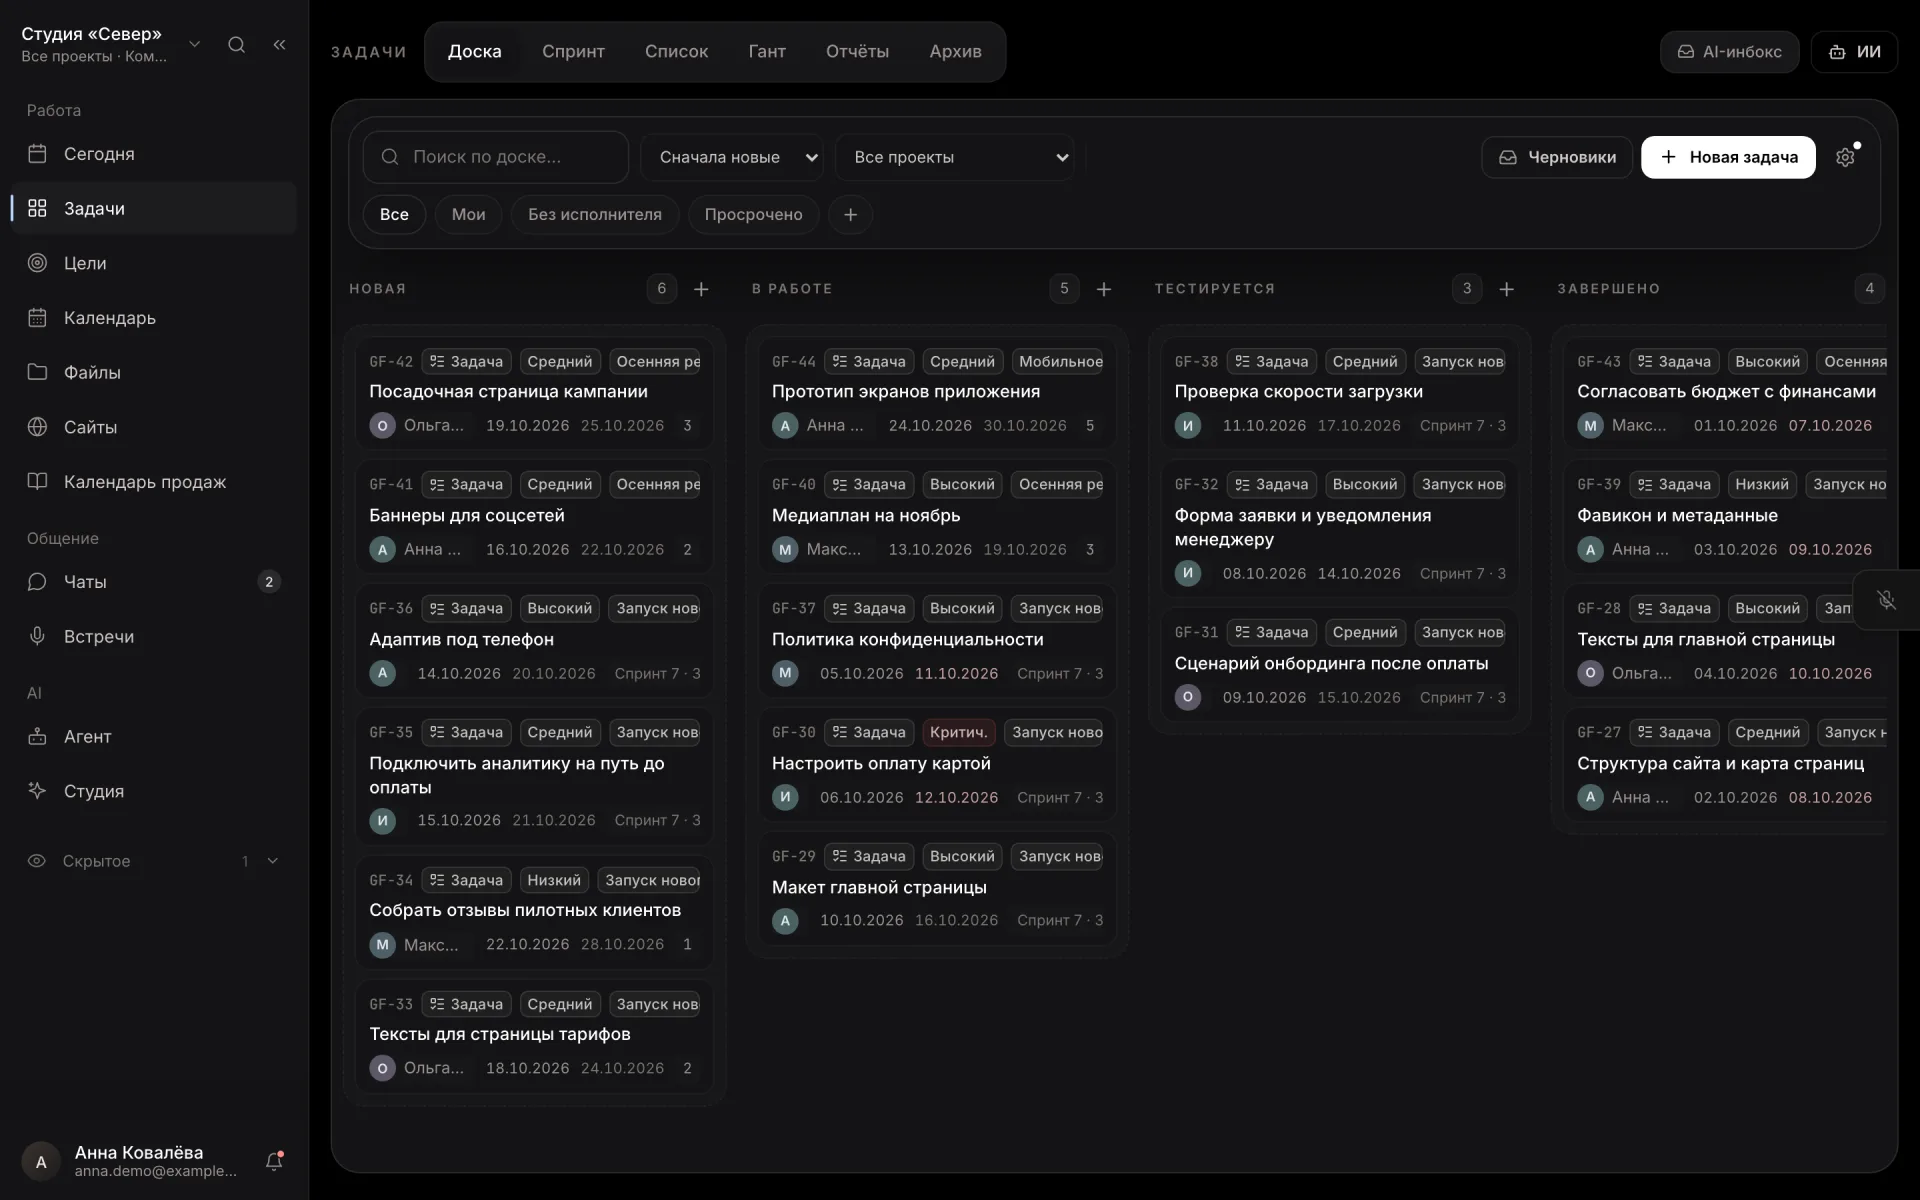Go to Цели in the sidebar
This screenshot has height=1200, width=1920.
(x=154, y=263)
